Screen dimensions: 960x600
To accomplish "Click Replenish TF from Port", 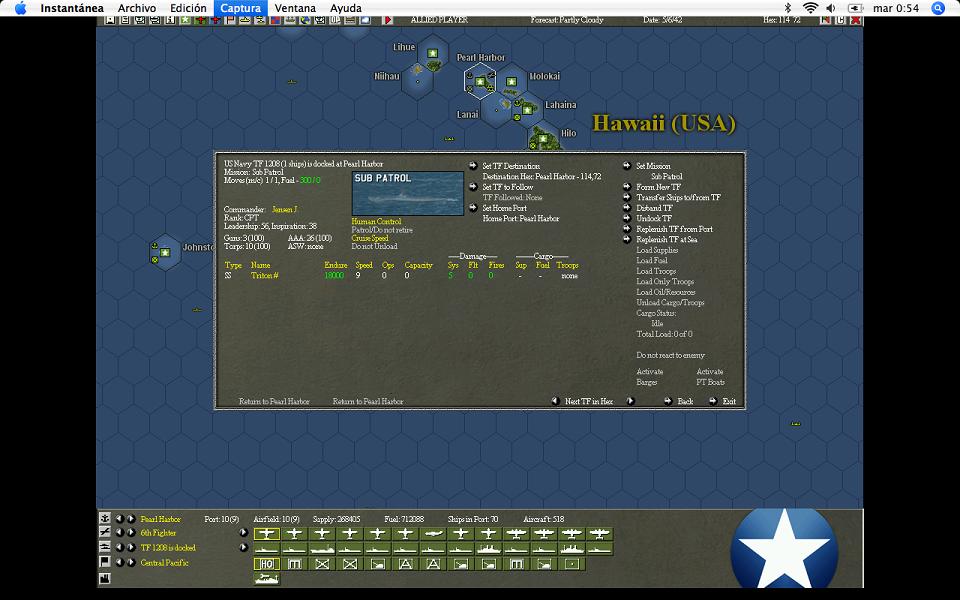I will [x=674, y=229].
